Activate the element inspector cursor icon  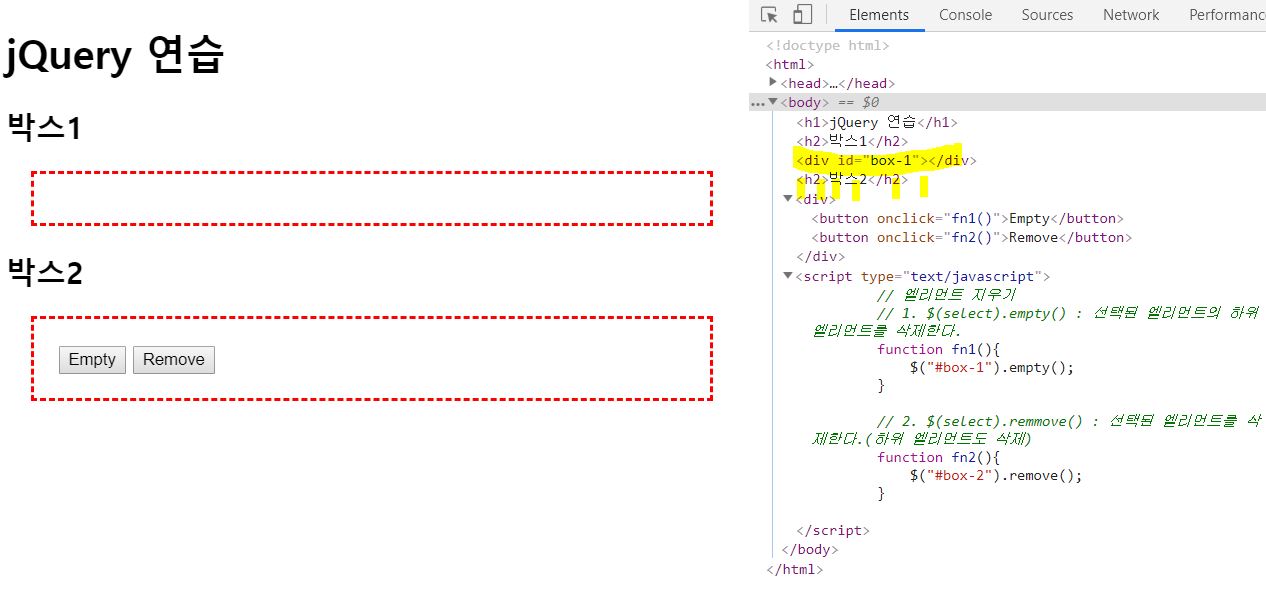click(769, 15)
